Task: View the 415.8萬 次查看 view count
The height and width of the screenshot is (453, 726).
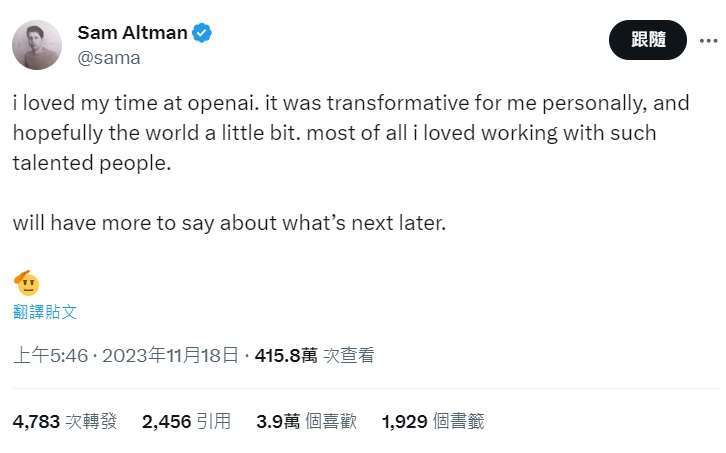Action: (314, 355)
